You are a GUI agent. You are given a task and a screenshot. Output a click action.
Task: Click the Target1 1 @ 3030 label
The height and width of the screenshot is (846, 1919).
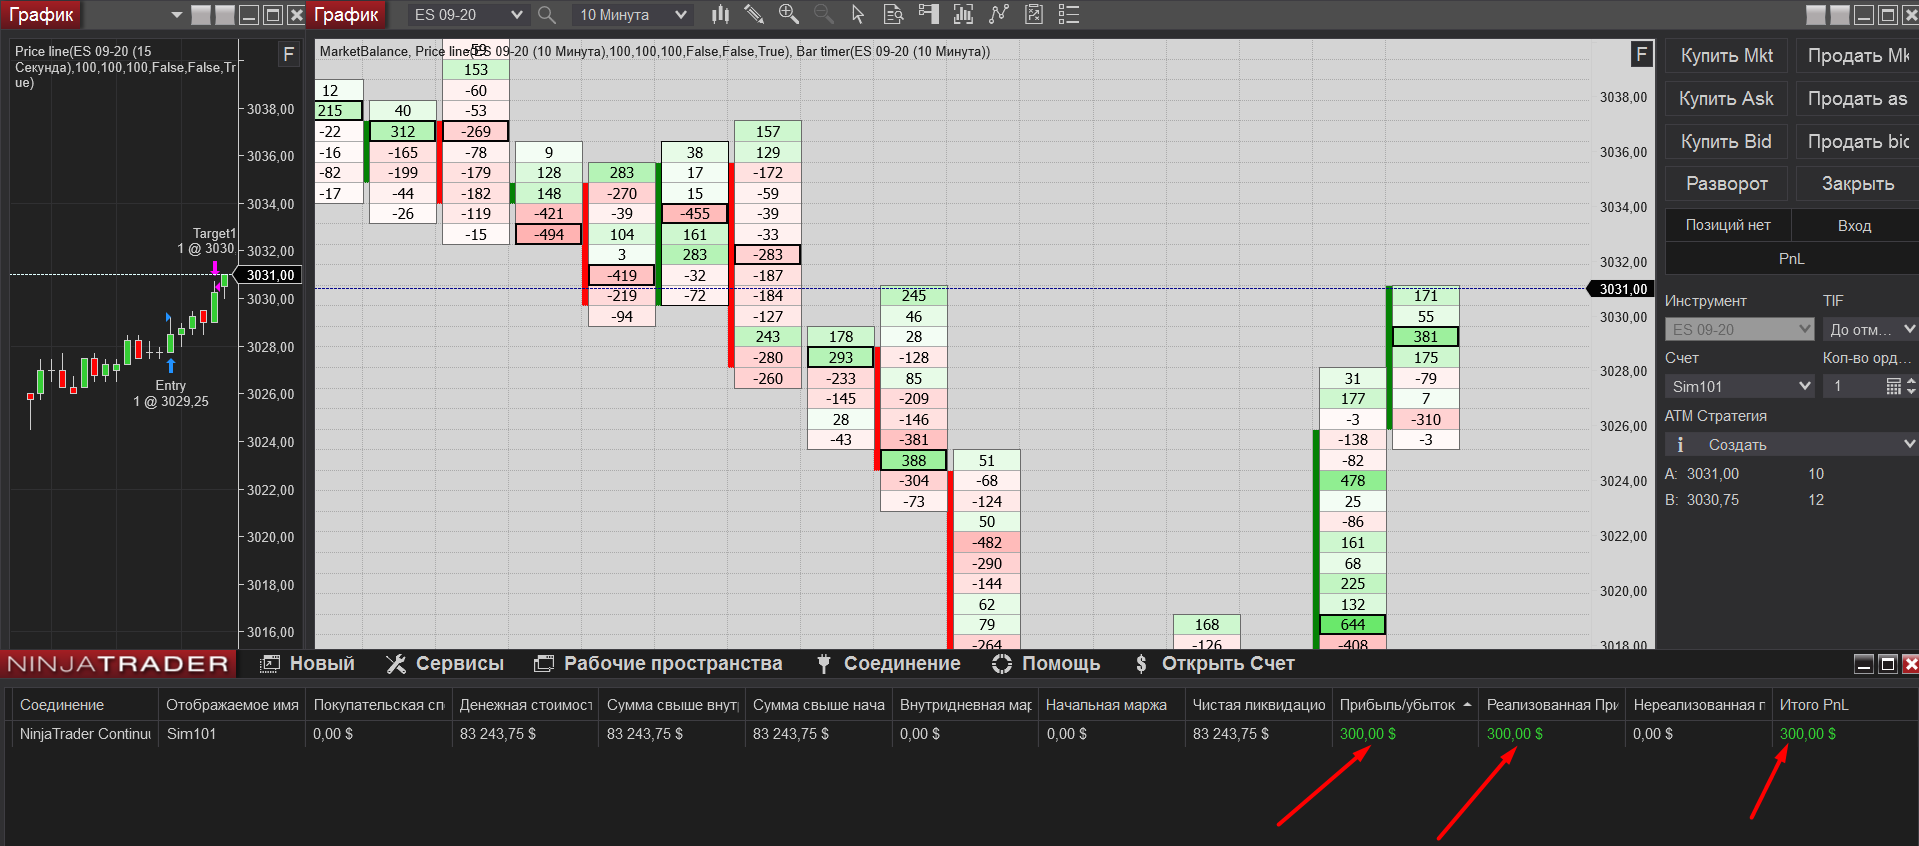[x=206, y=241]
